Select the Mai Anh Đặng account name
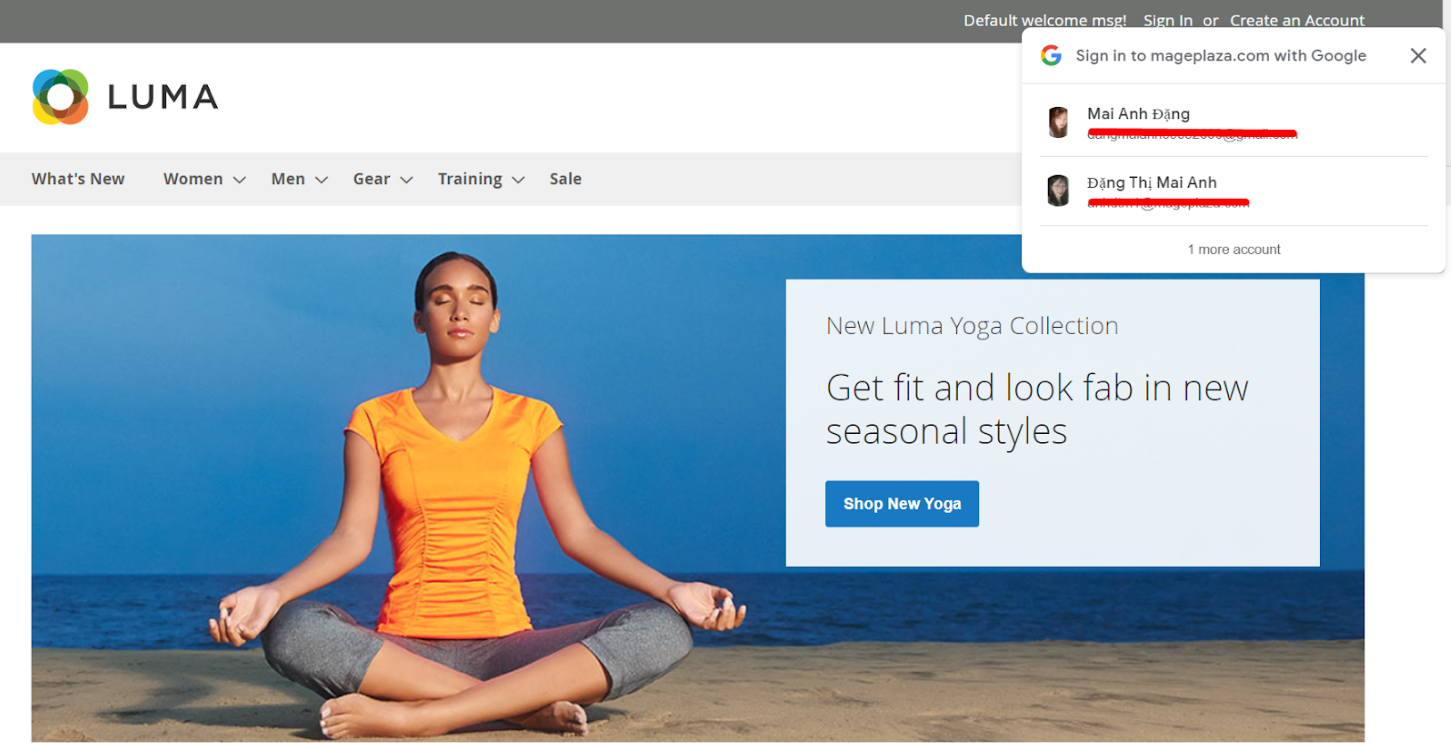This screenshot has height=743, width=1451. point(1138,114)
